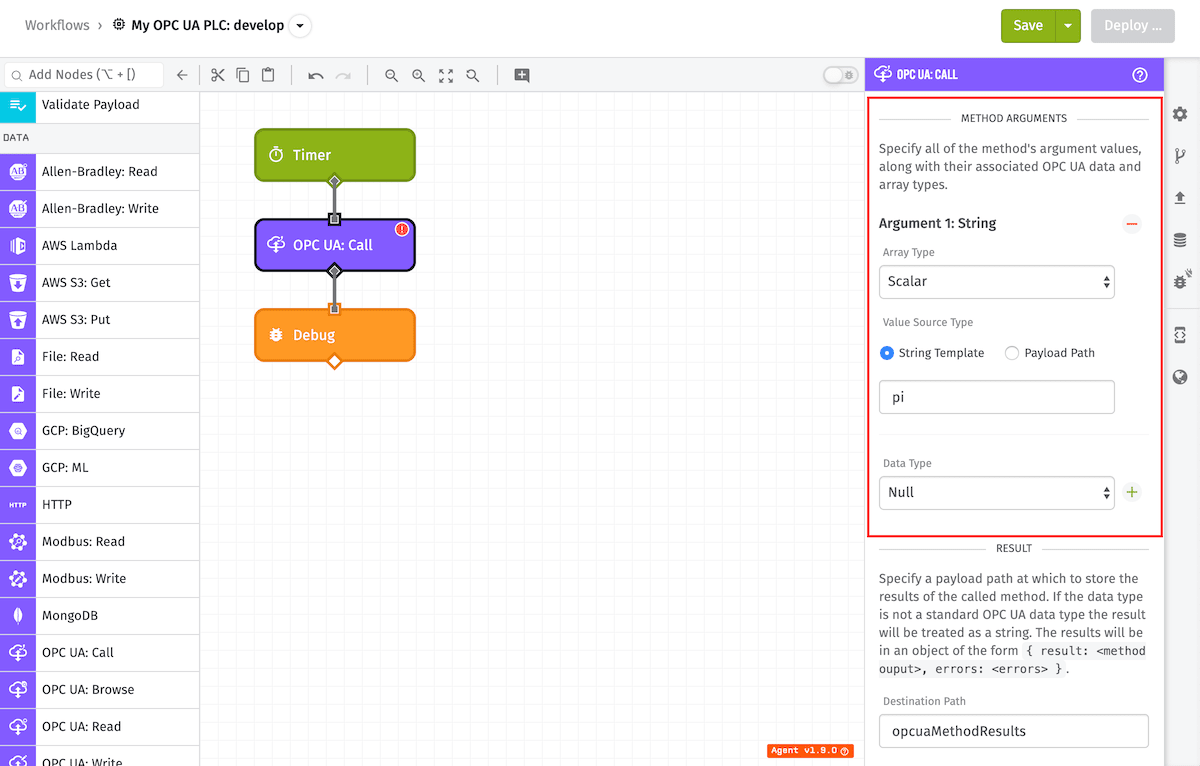Open the Array Type Scalar dropdown
Viewport: 1200px width, 766px height.
[x=997, y=281]
